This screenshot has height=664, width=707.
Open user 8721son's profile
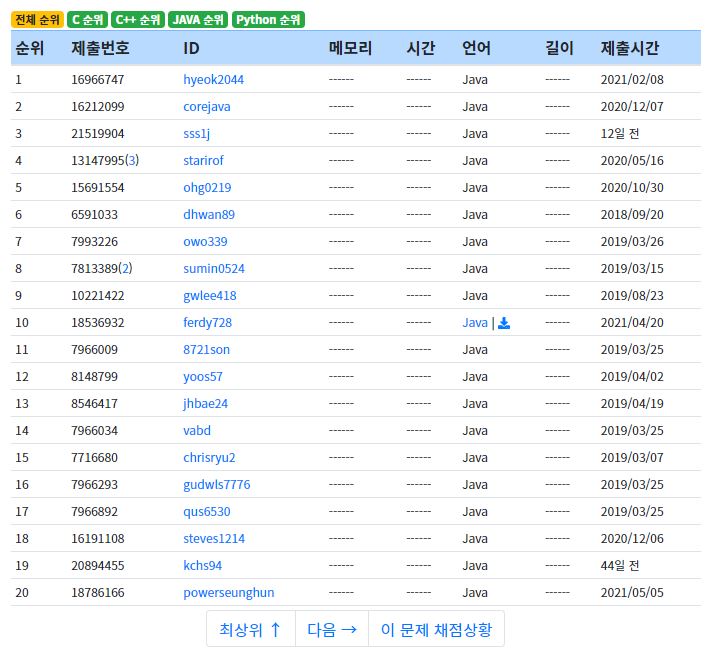click(207, 350)
